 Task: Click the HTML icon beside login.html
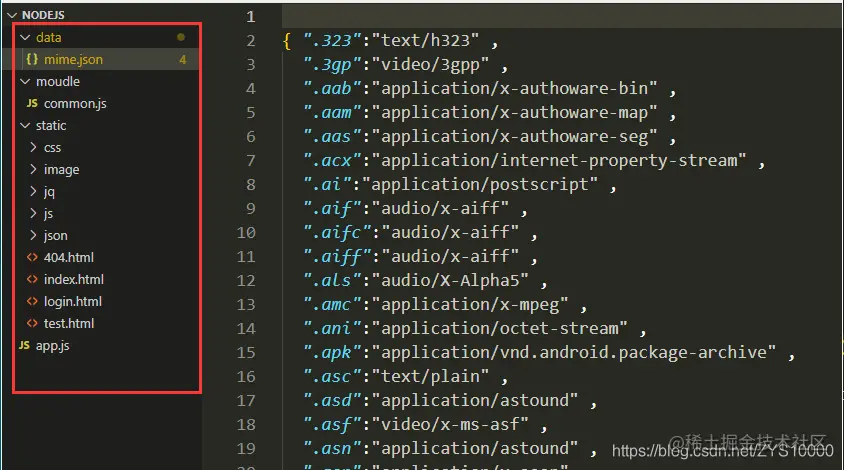(32, 301)
